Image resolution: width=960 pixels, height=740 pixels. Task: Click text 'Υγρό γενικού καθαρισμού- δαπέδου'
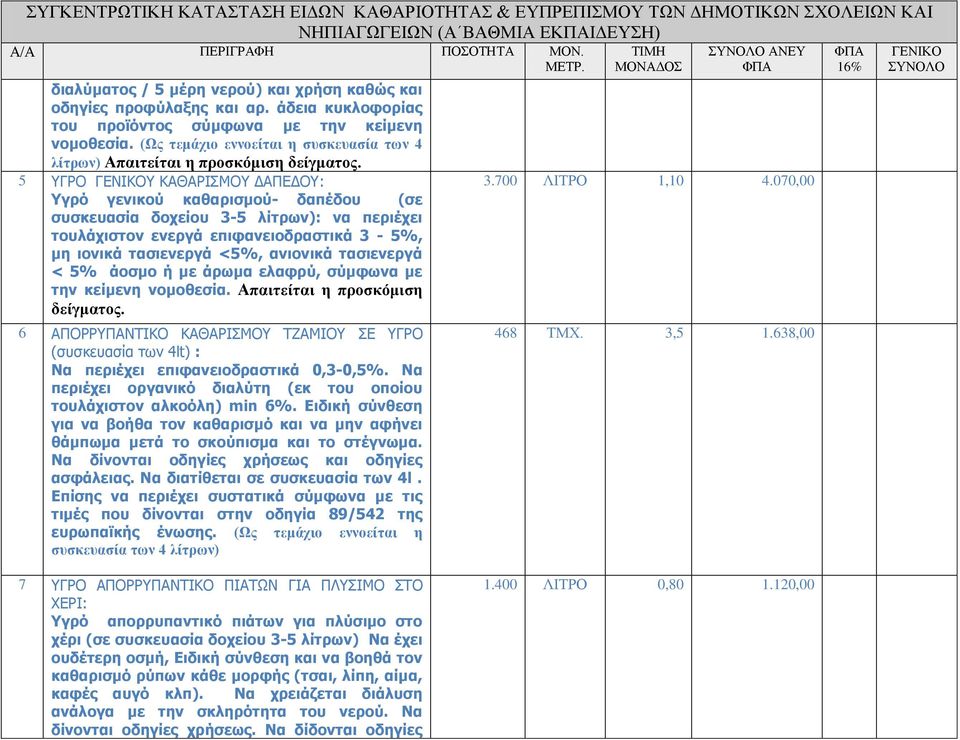(206, 200)
